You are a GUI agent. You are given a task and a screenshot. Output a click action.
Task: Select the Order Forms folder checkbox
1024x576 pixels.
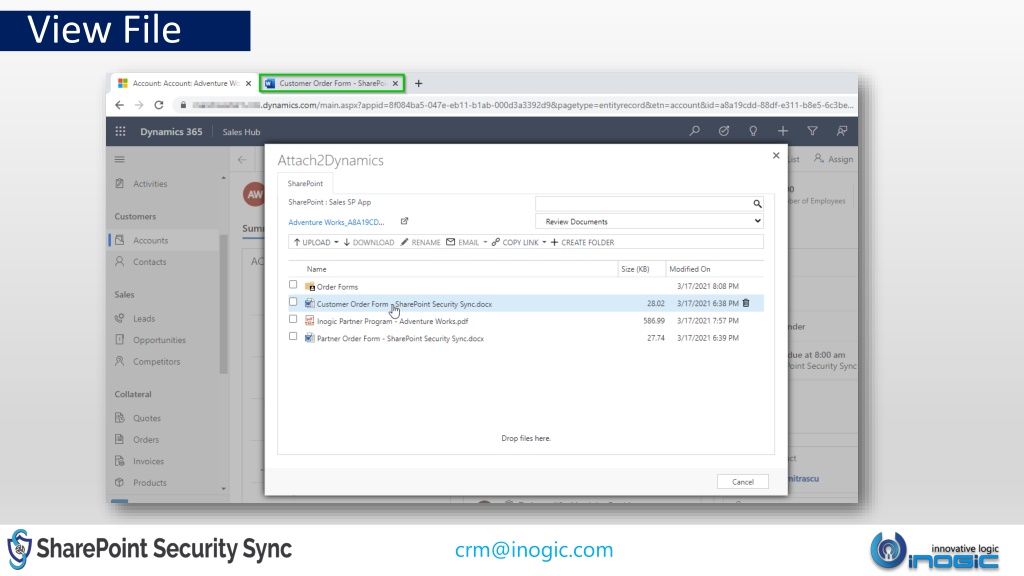293,285
